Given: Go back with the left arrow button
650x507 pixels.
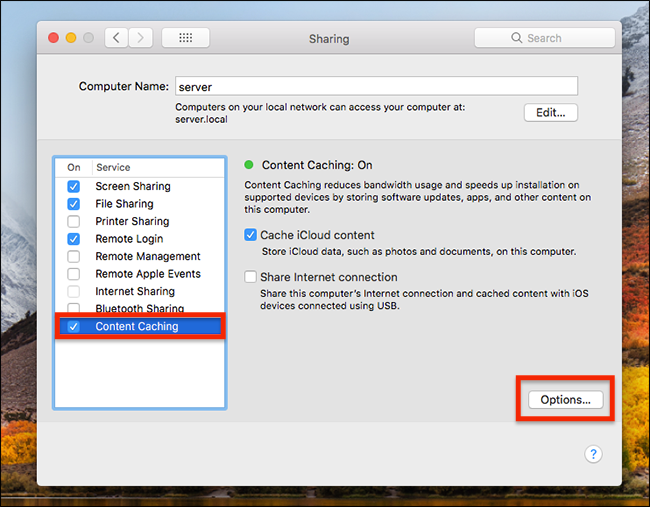Looking at the screenshot, I should point(116,38).
